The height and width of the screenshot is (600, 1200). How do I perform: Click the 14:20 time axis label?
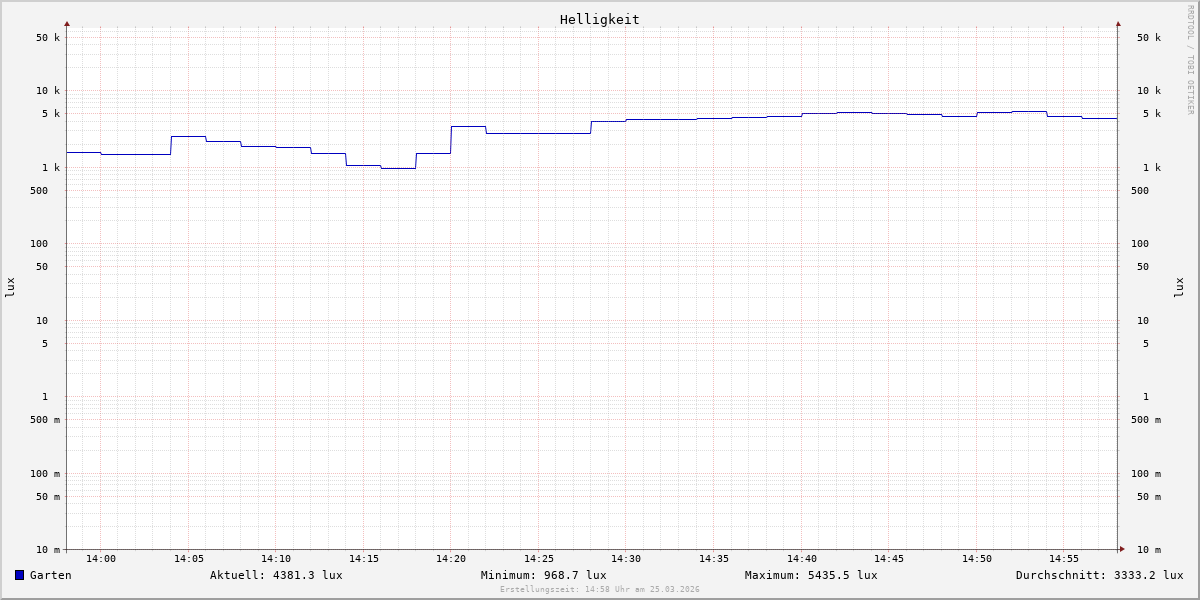point(451,559)
